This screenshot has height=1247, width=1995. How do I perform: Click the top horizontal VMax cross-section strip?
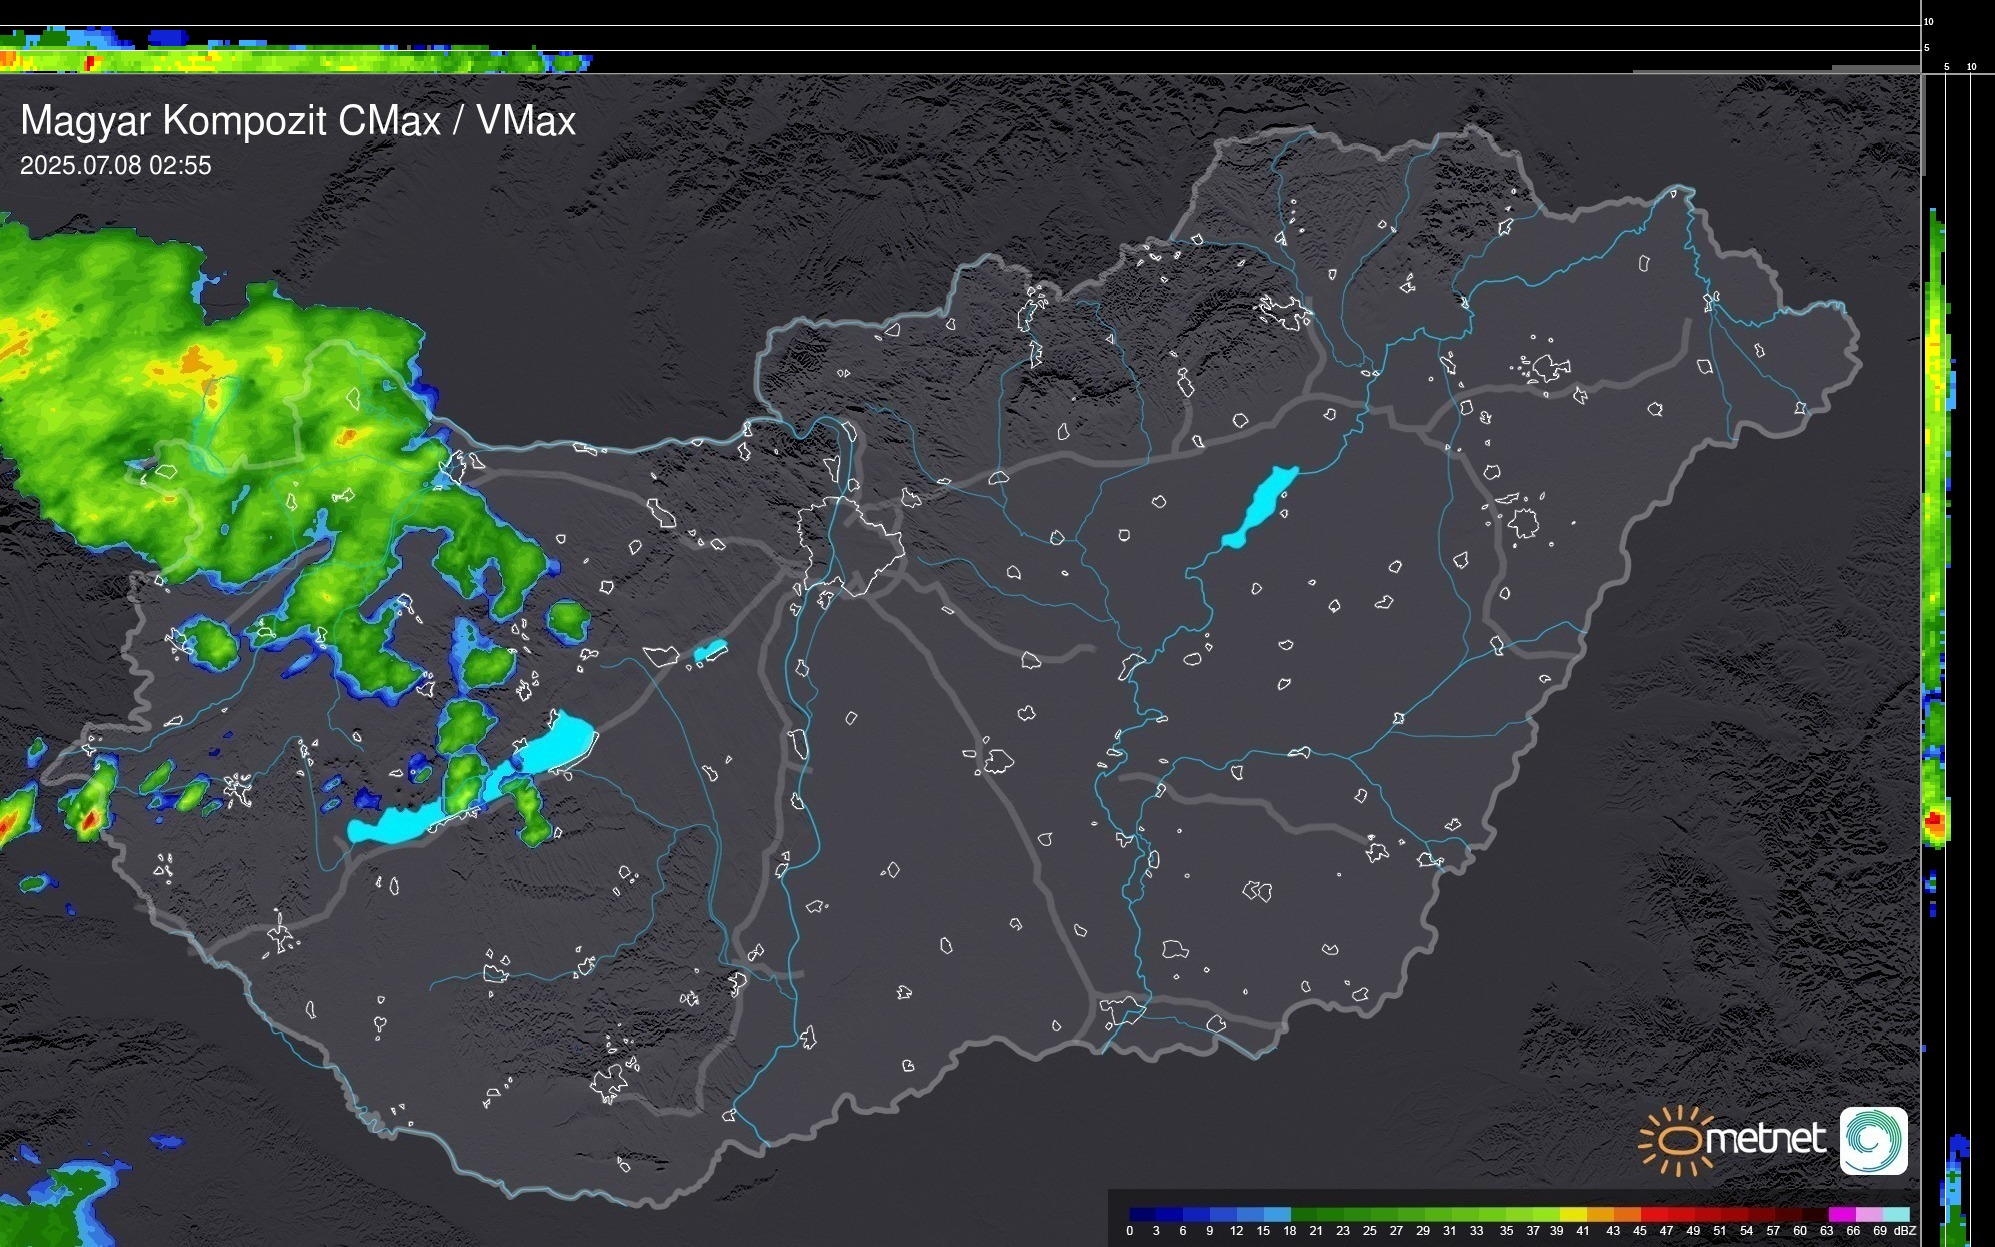pos(300,61)
